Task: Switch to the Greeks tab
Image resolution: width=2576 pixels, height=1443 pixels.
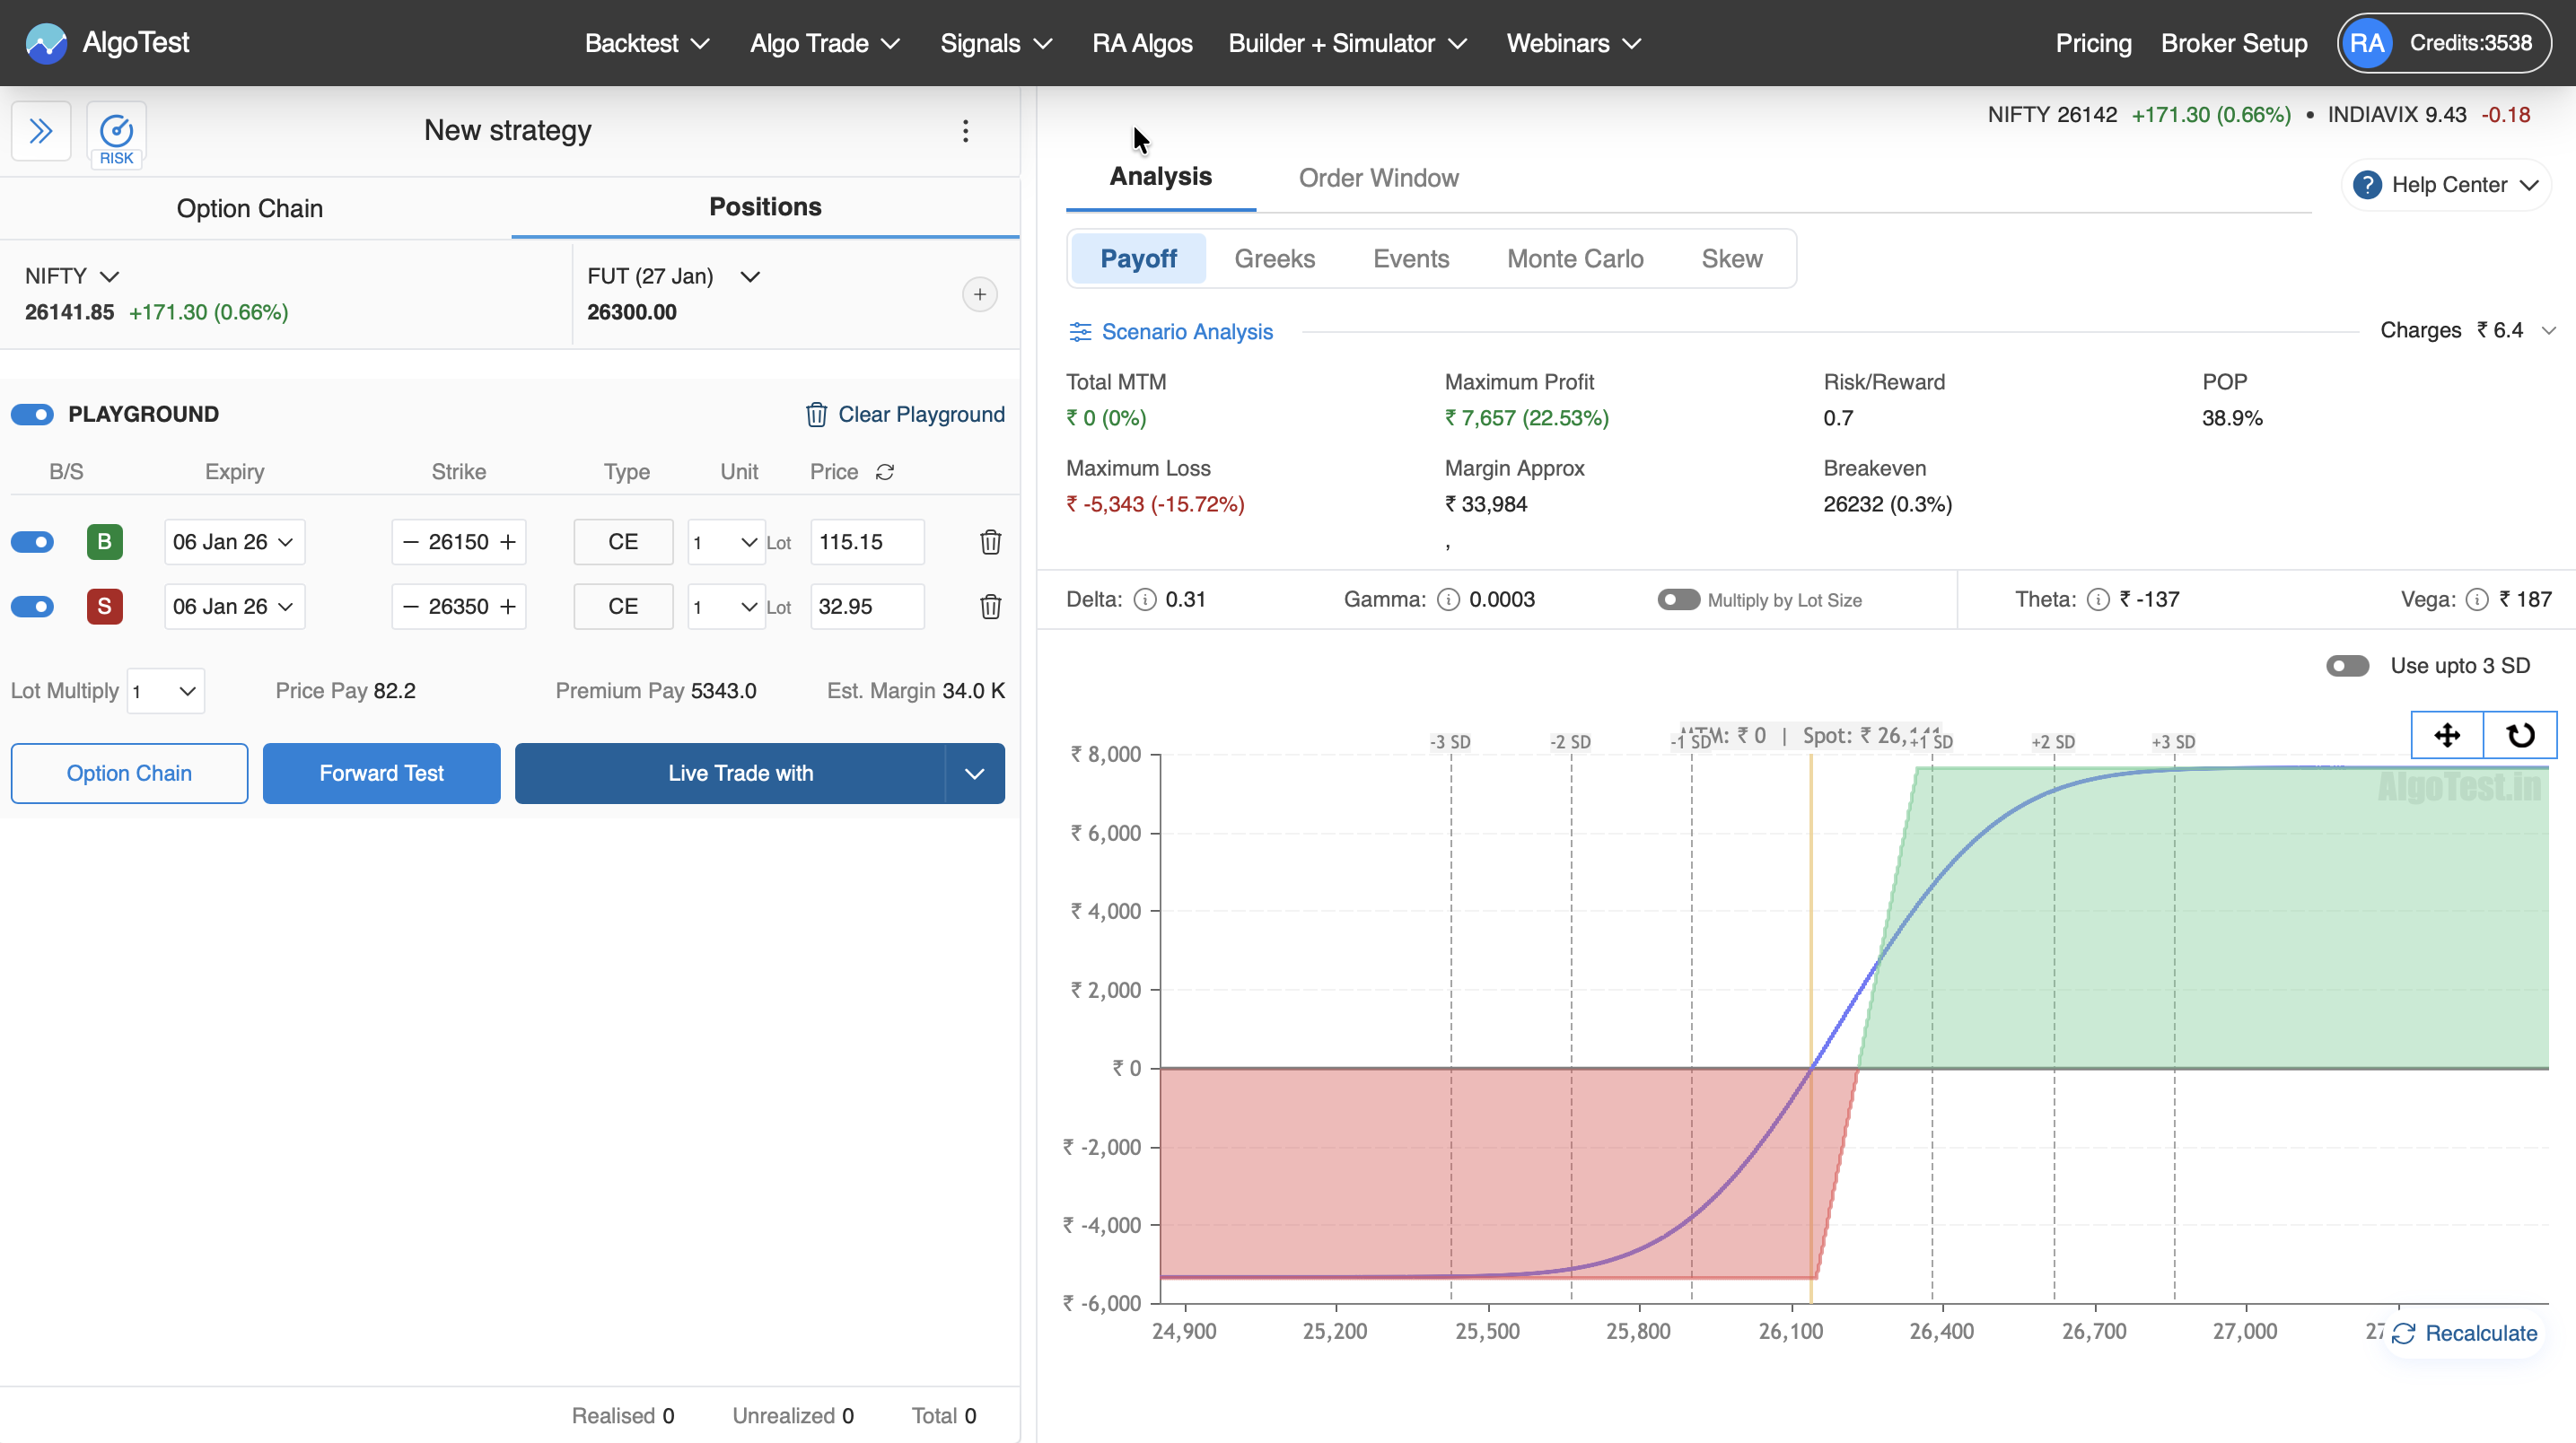Action: click(x=1274, y=259)
